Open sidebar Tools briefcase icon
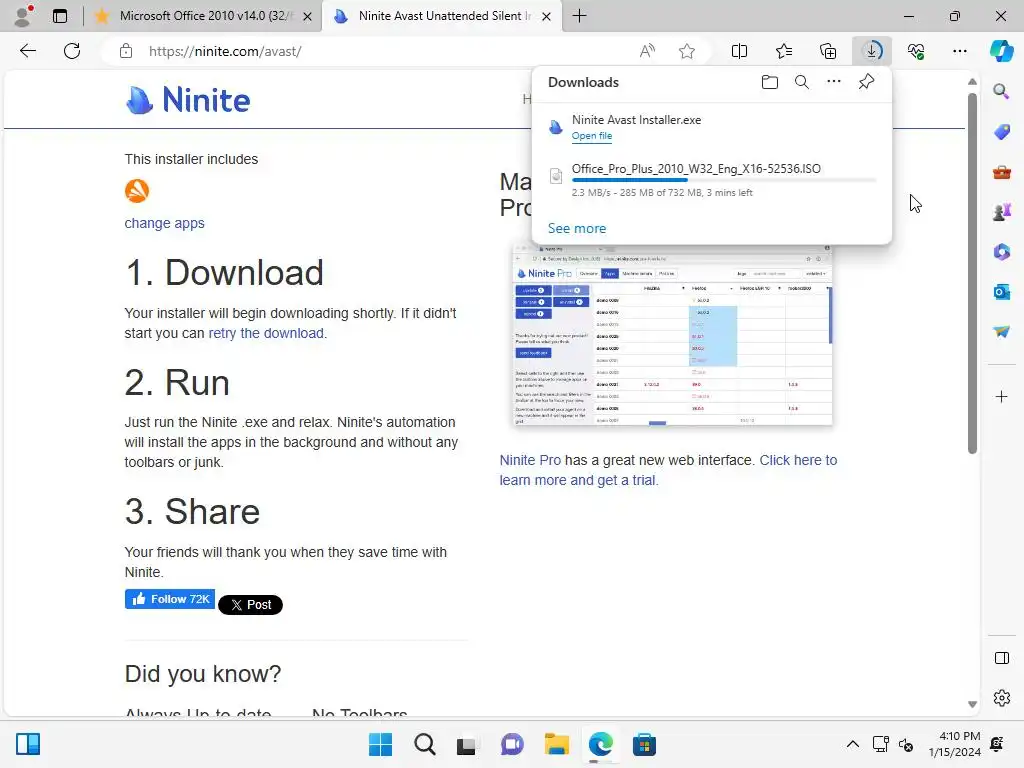1024x768 pixels. (x=1001, y=172)
